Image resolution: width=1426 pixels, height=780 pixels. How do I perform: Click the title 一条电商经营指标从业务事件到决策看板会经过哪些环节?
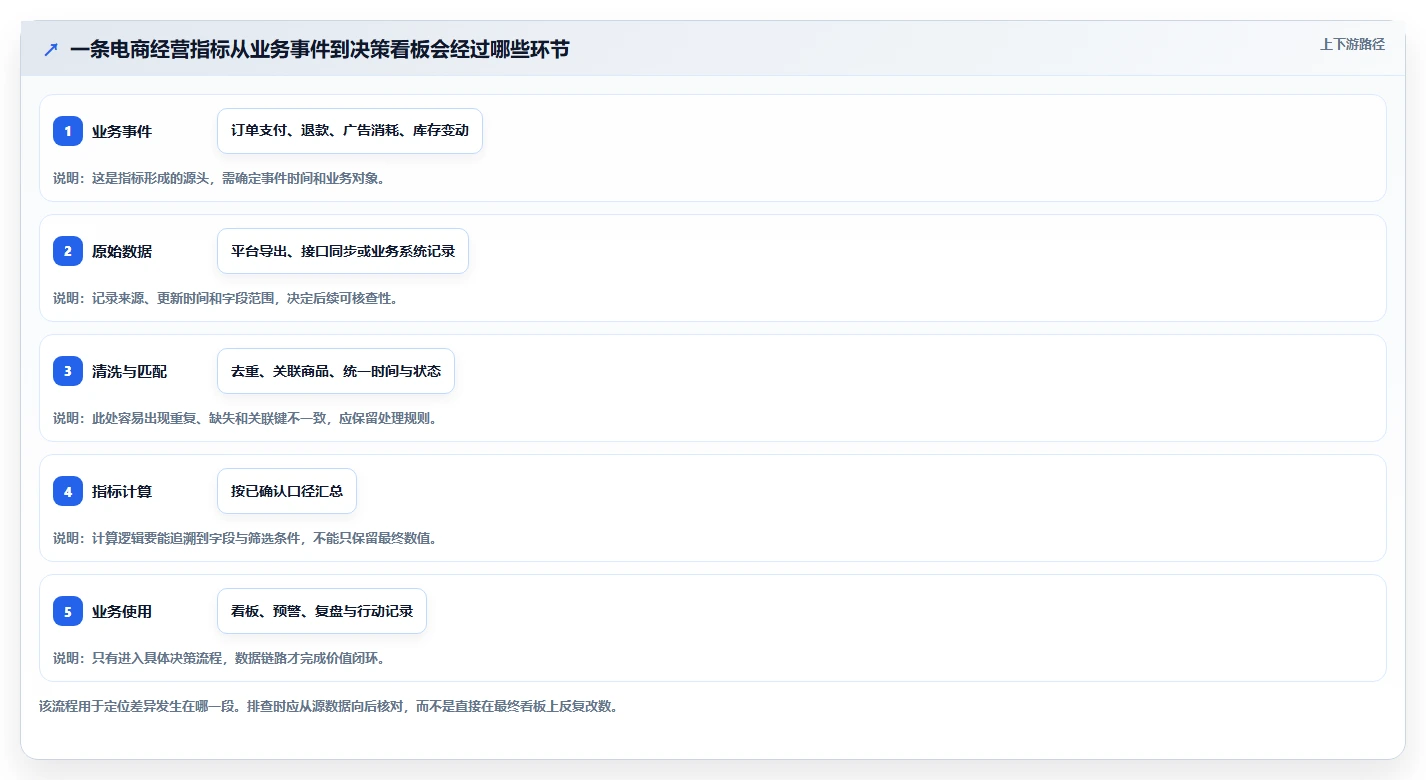click(319, 49)
